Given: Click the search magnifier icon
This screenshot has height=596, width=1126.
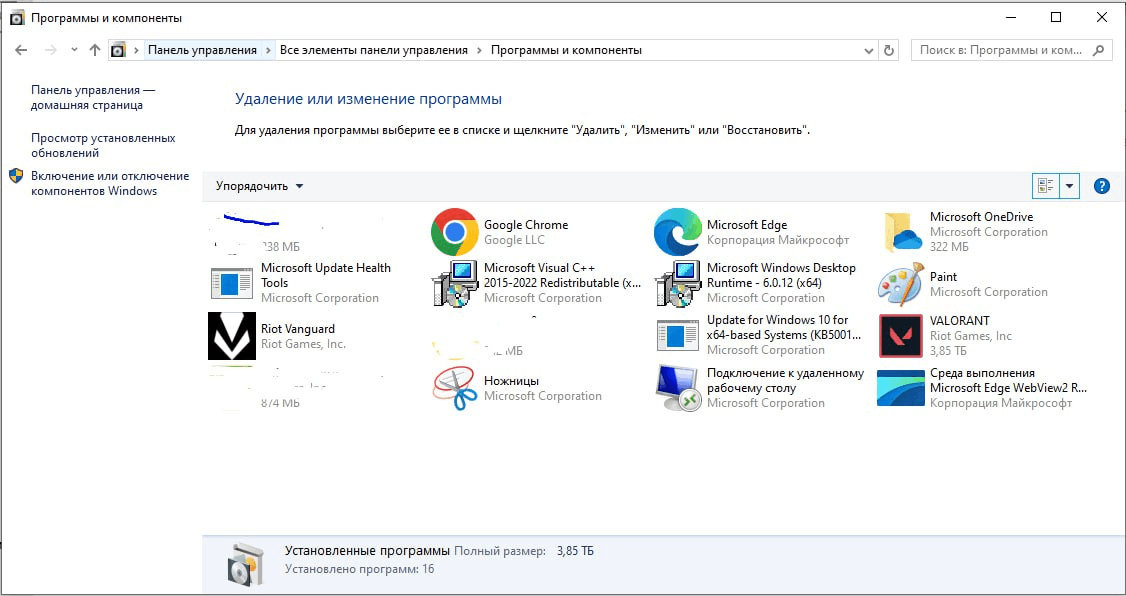Looking at the screenshot, I should pyautogui.click(x=1098, y=50).
